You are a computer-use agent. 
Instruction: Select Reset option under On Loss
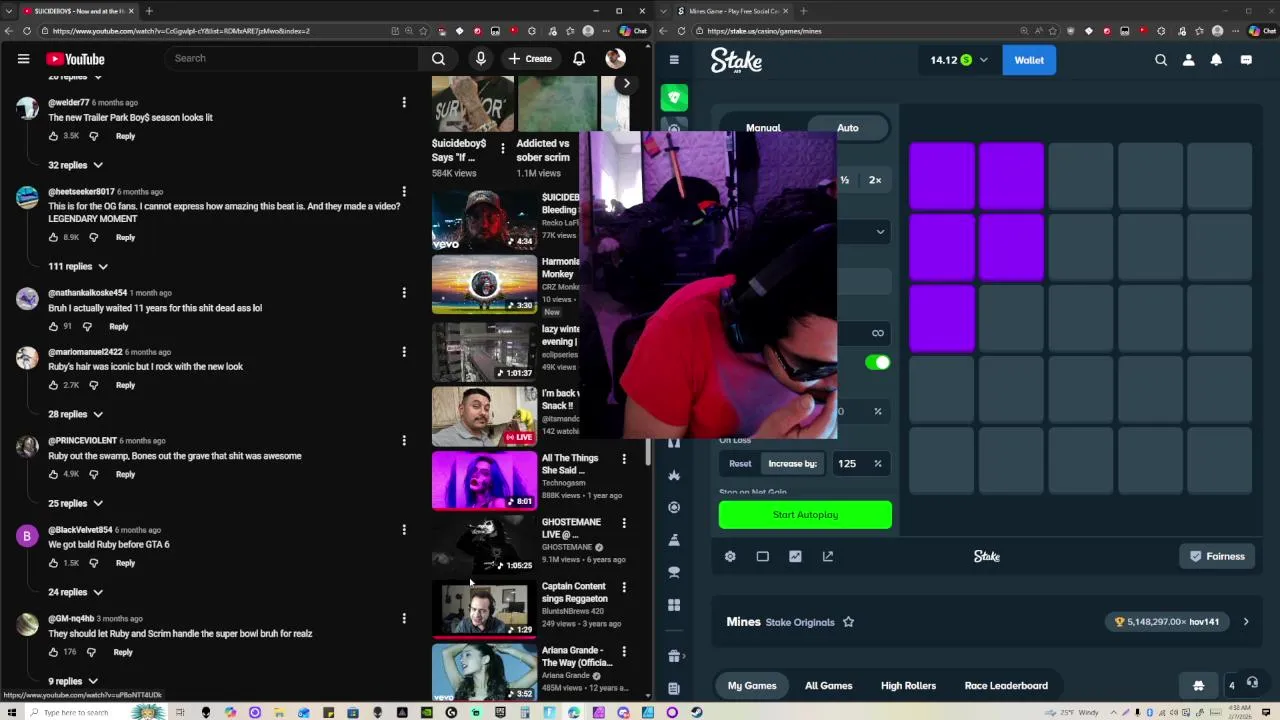[740, 463]
